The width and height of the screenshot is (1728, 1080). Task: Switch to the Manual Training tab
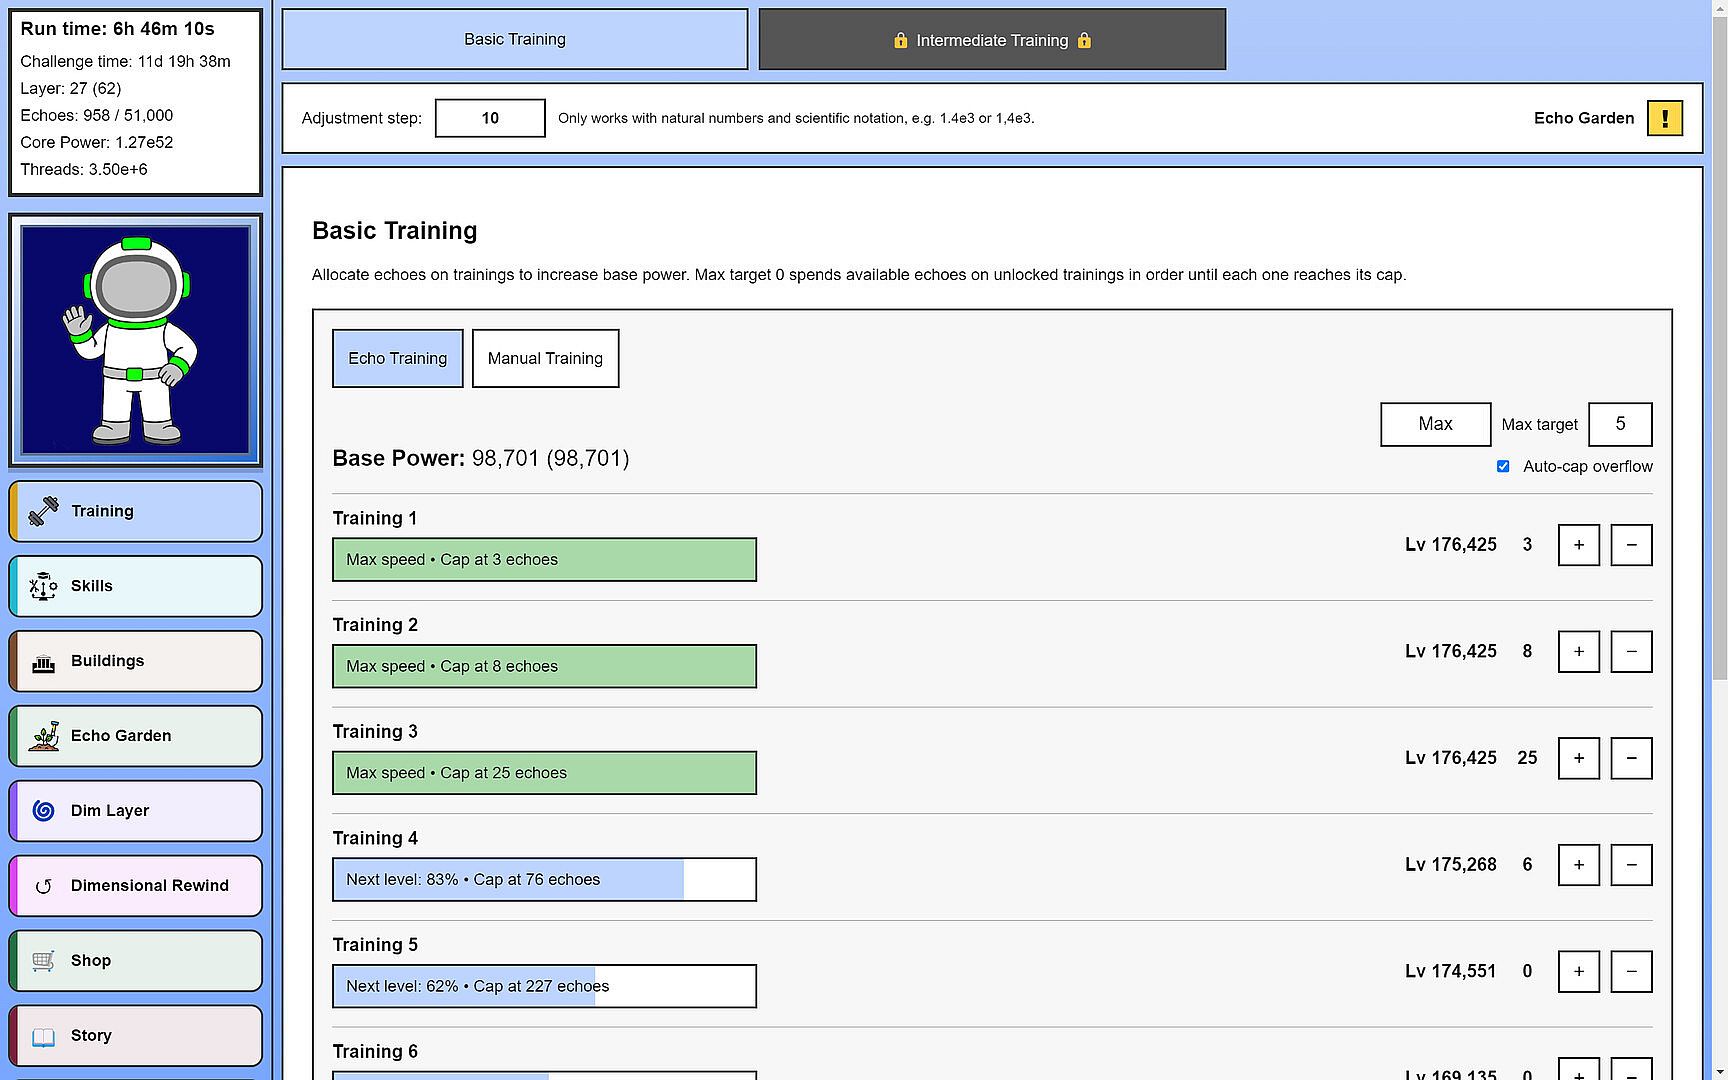pos(545,358)
